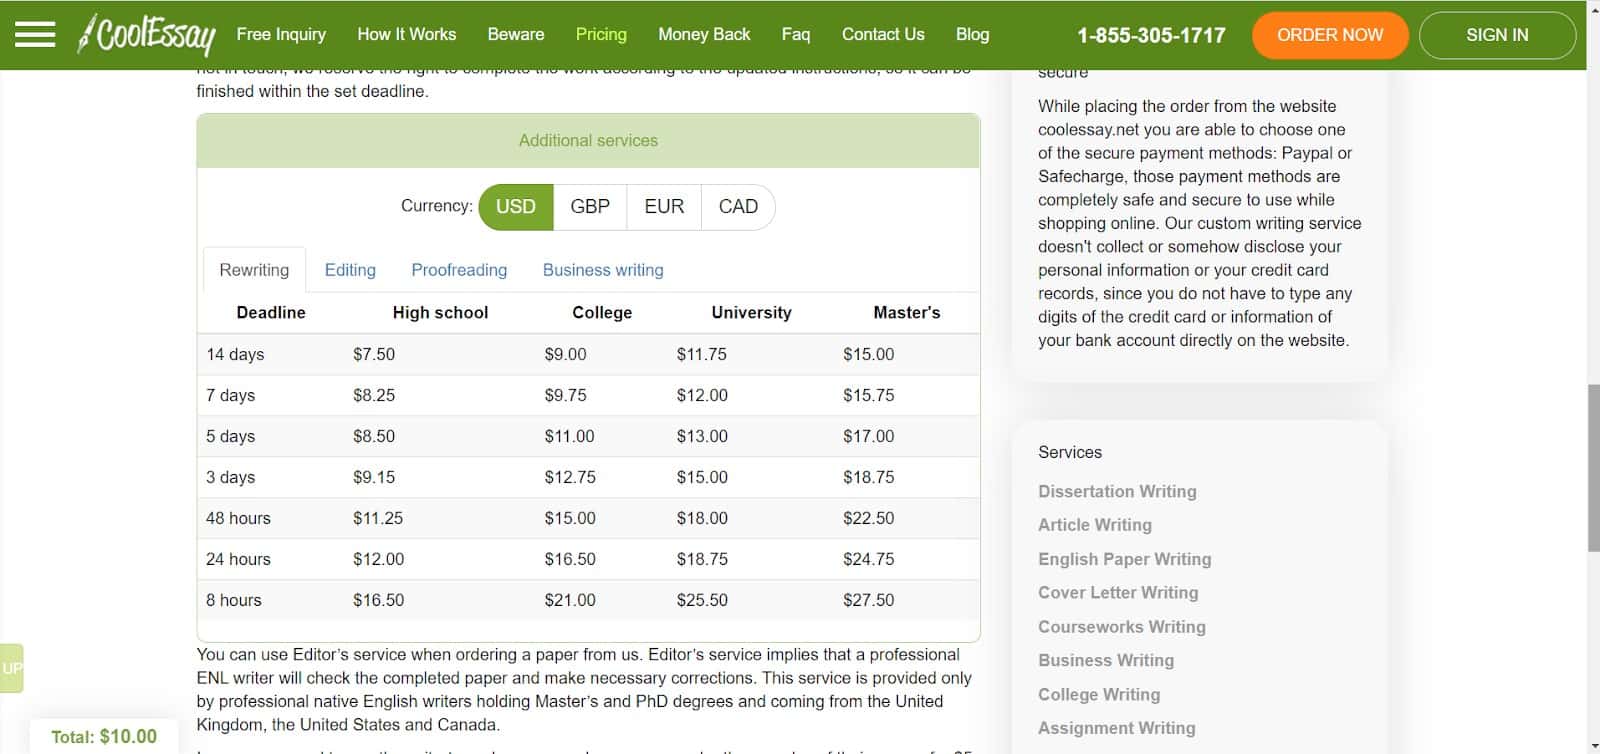Open Assignment Writing service link
1600x754 pixels.
coord(1117,729)
